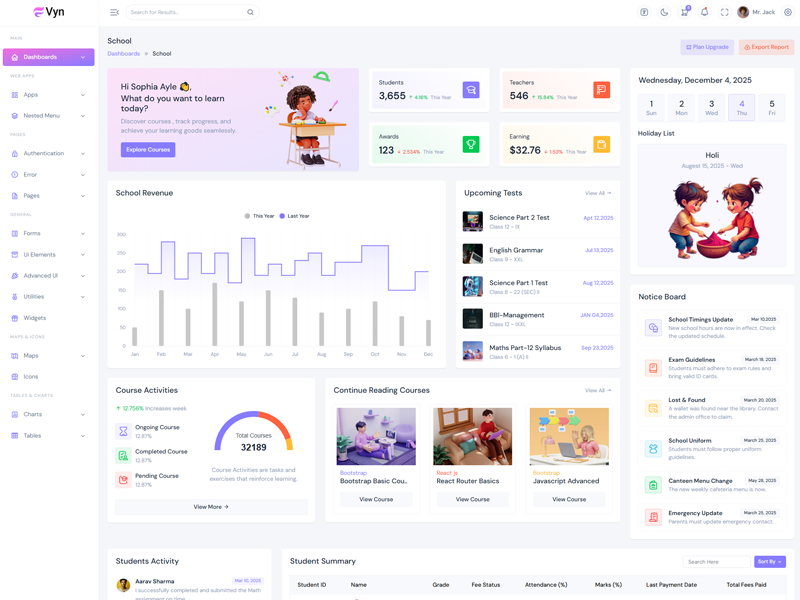The image size is (800, 600).
Task: Click the Explore Courses button
Action: (148, 150)
